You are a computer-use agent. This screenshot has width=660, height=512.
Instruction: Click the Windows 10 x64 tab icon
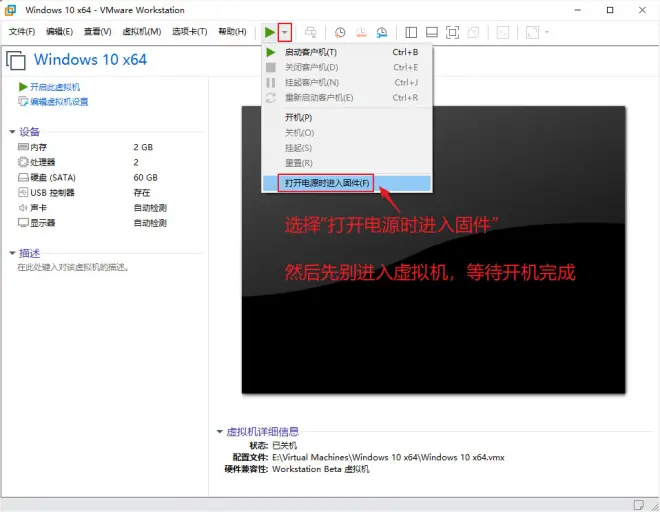(16, 60)
